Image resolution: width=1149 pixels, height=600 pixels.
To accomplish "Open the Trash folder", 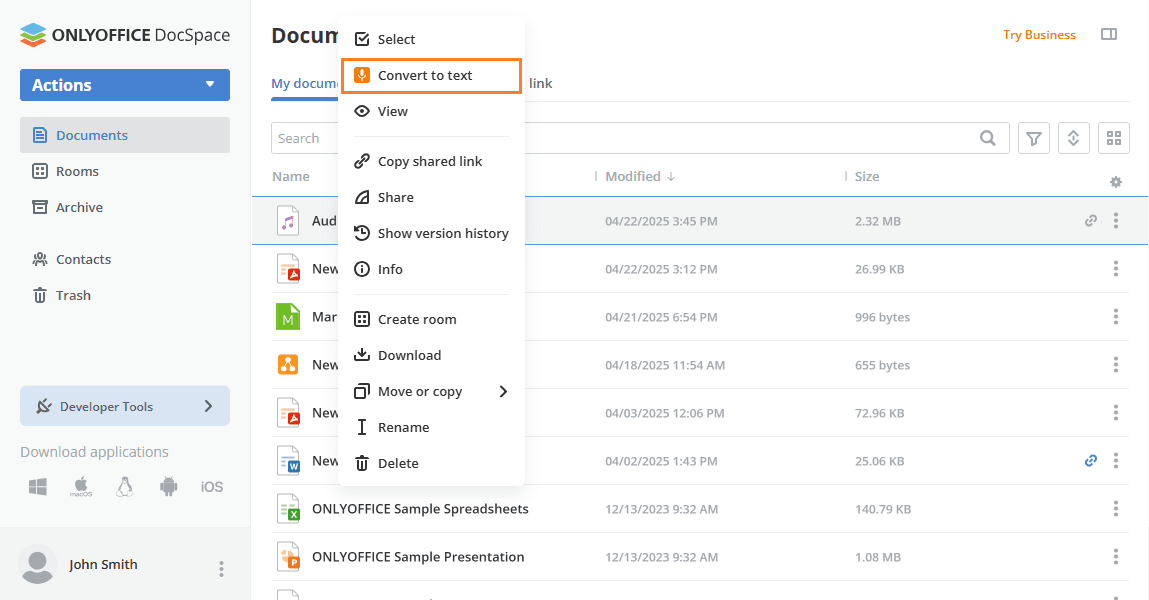I will click(62, 295).
